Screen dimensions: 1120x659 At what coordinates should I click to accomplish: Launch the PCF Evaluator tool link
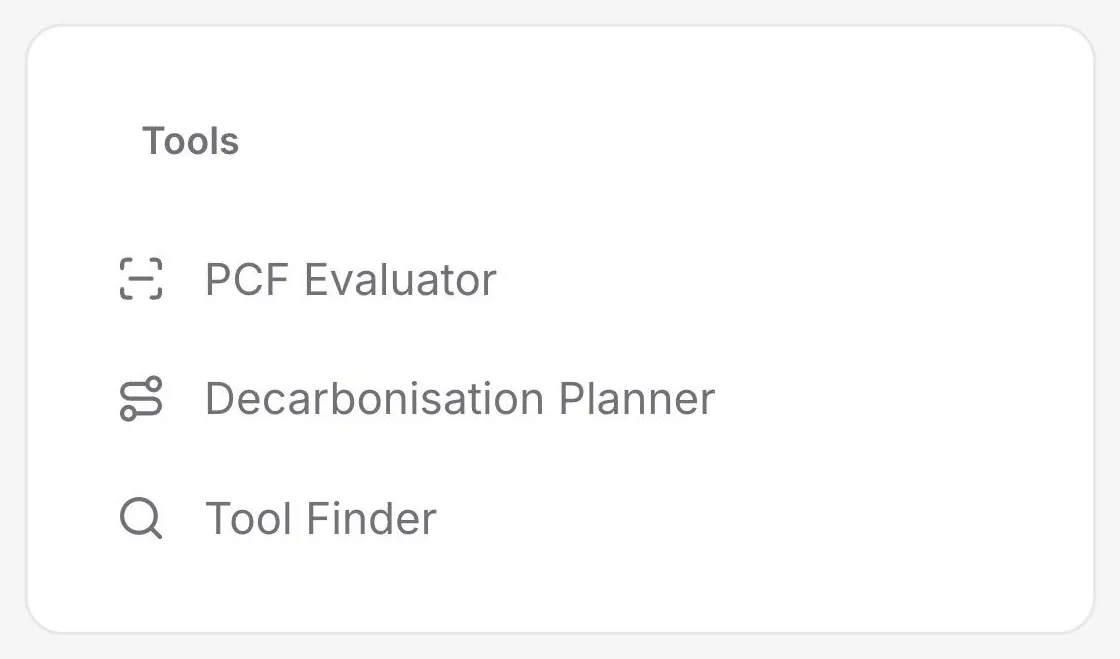(350, 279)
